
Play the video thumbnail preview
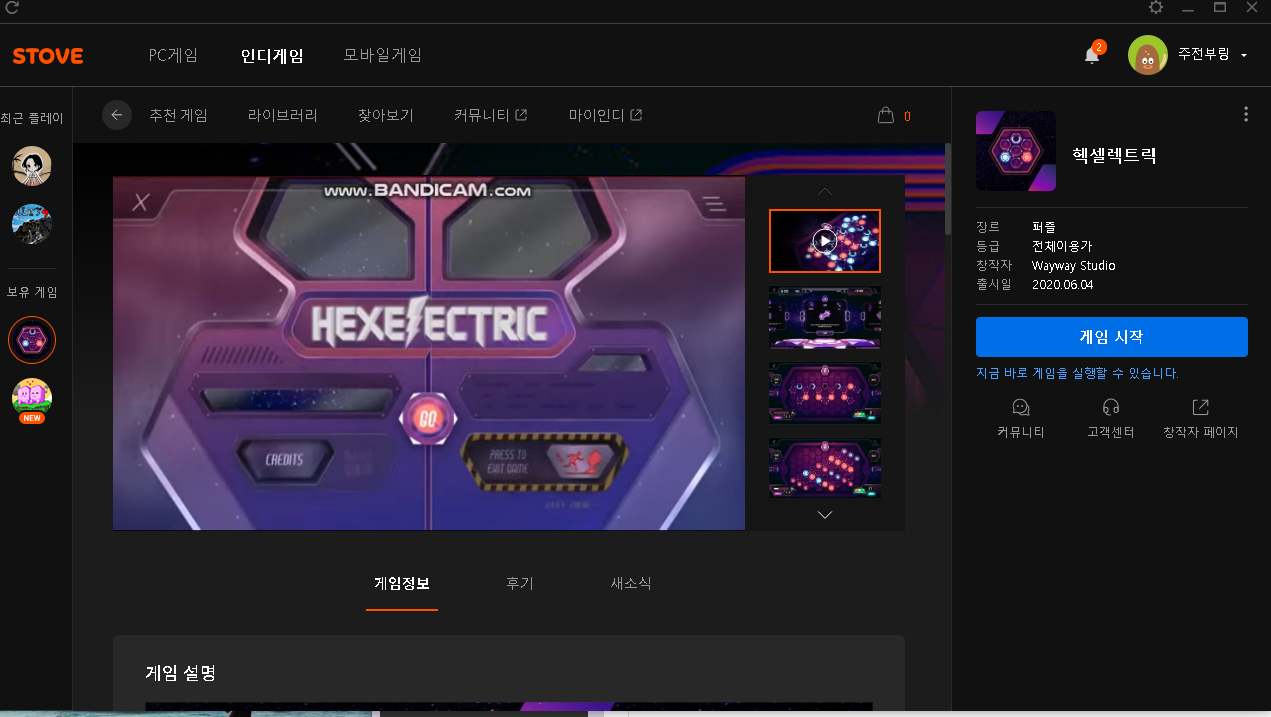coord(824,241)
